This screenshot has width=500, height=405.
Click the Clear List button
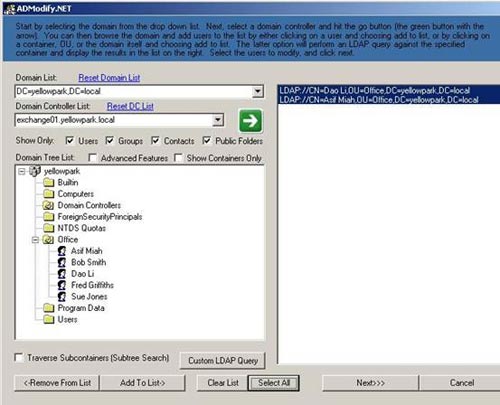point(223,383)
